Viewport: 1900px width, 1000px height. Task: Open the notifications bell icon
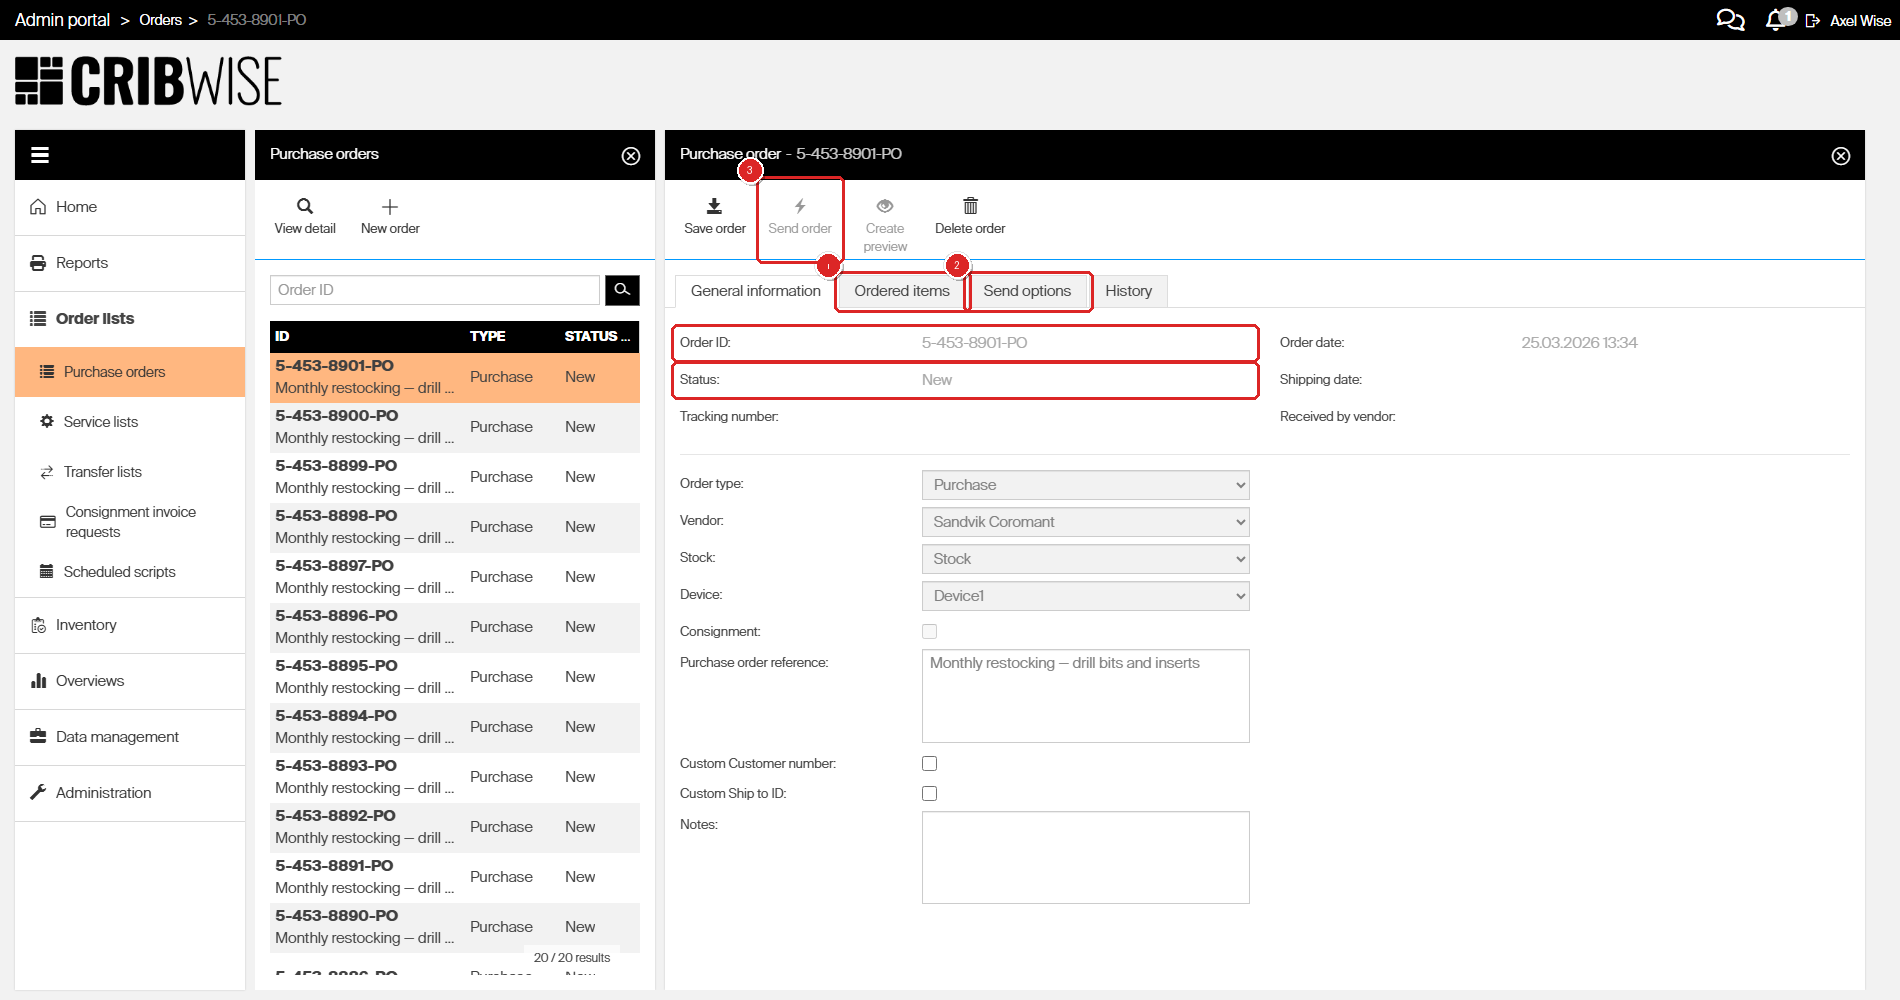coord(1775,20)
